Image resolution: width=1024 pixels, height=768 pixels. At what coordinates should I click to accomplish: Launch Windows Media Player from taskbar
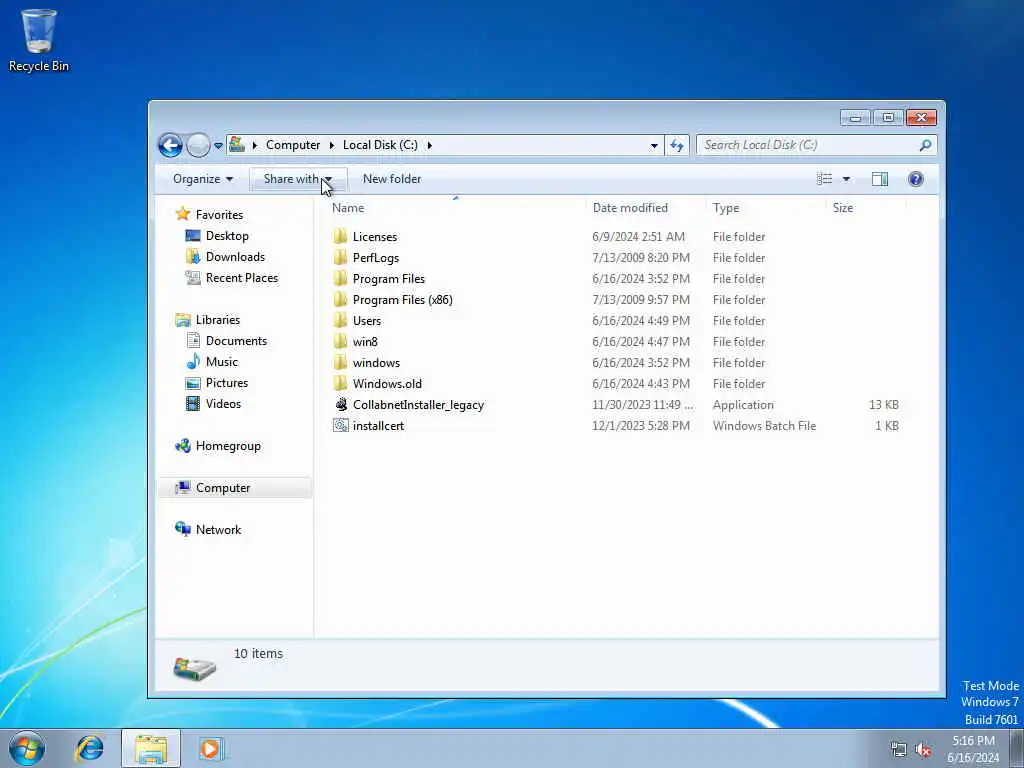210,748
